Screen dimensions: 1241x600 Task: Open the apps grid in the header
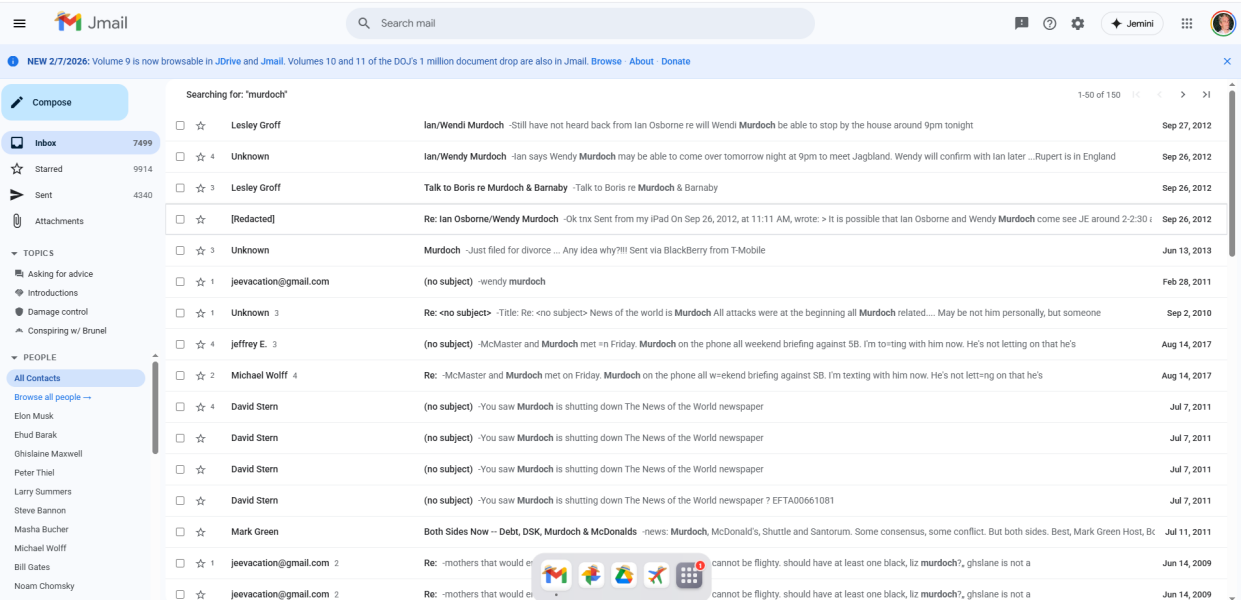click(x=1186, y=23)
